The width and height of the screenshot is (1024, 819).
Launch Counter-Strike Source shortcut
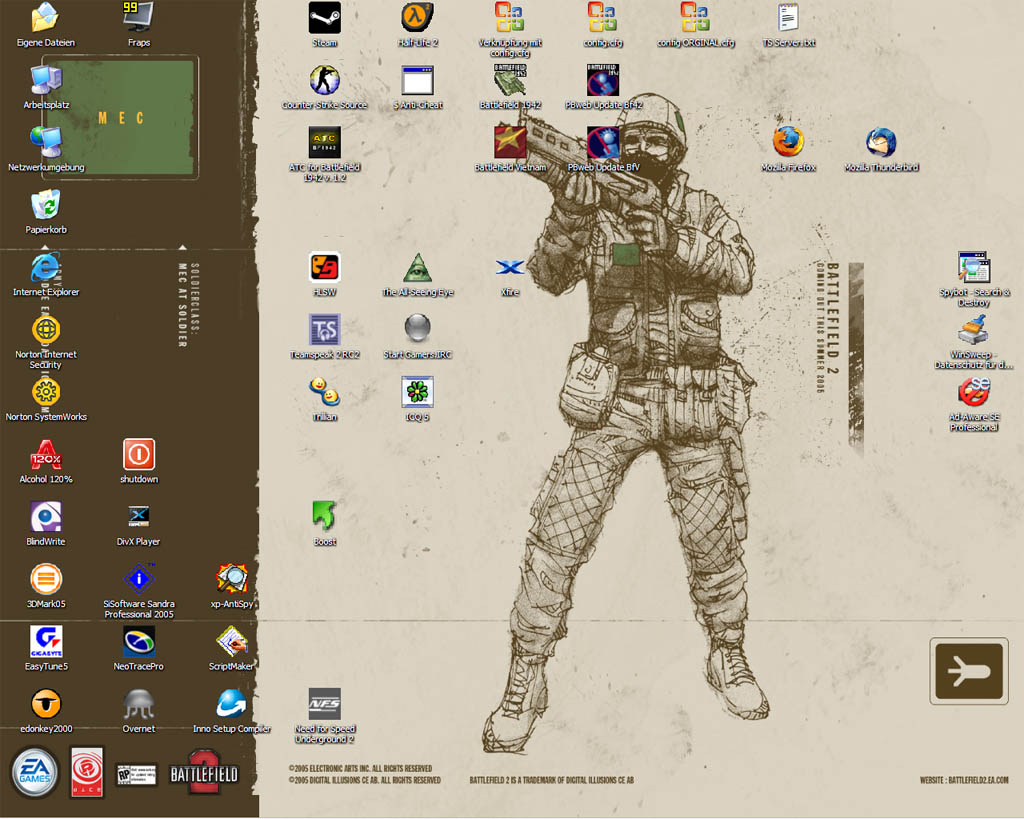(325, 80)
